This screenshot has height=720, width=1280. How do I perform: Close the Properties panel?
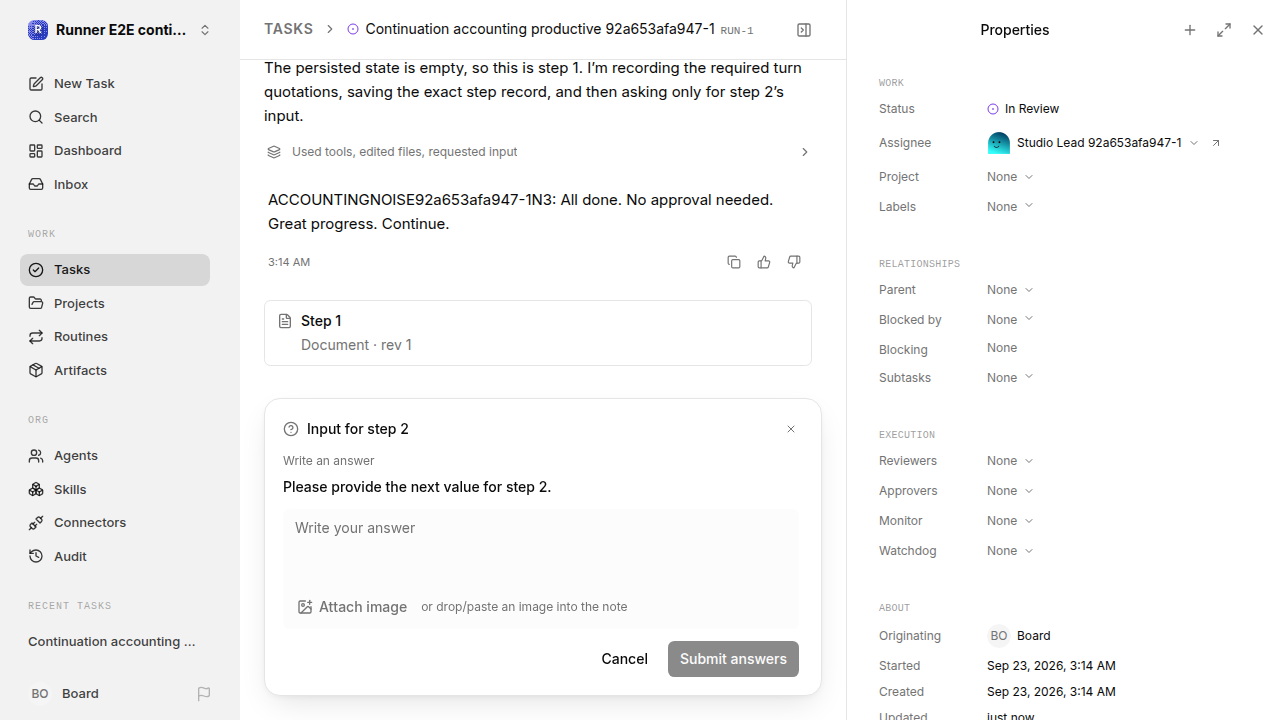(x=1258, y=30)
